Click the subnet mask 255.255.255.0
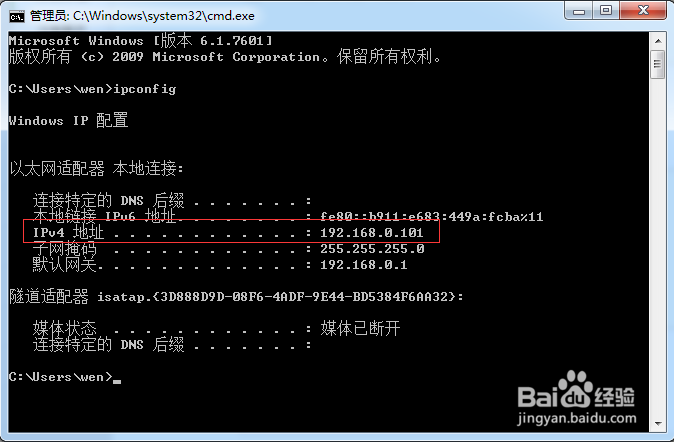 pos(372,249)
